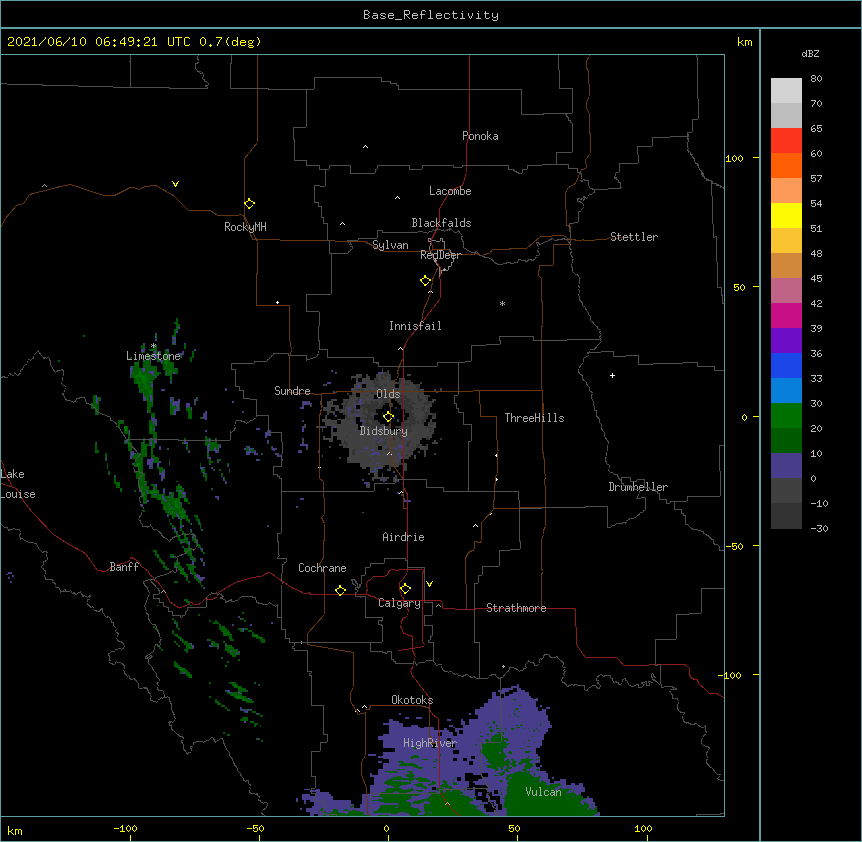Click the yellow diamond marker above Calgary label

click(x=405, y=589)
